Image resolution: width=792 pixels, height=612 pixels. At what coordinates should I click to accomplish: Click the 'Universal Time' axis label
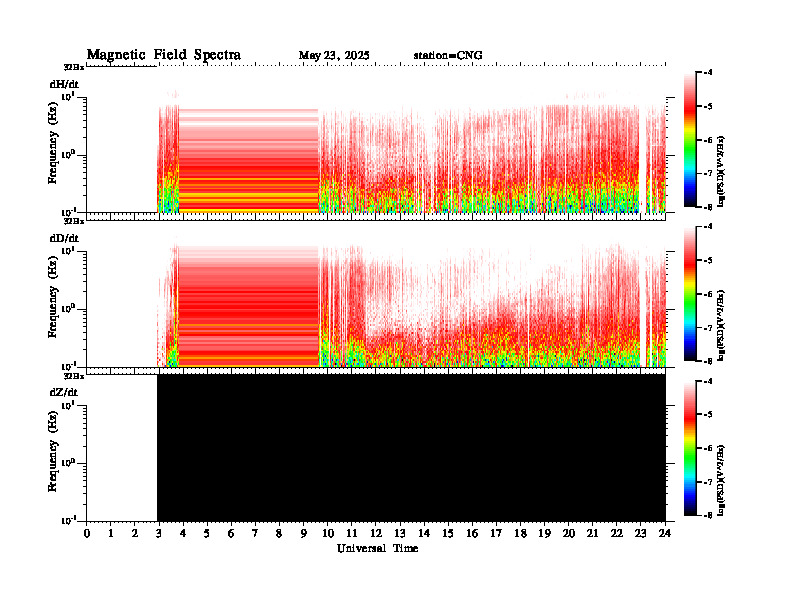coord(377,548)
